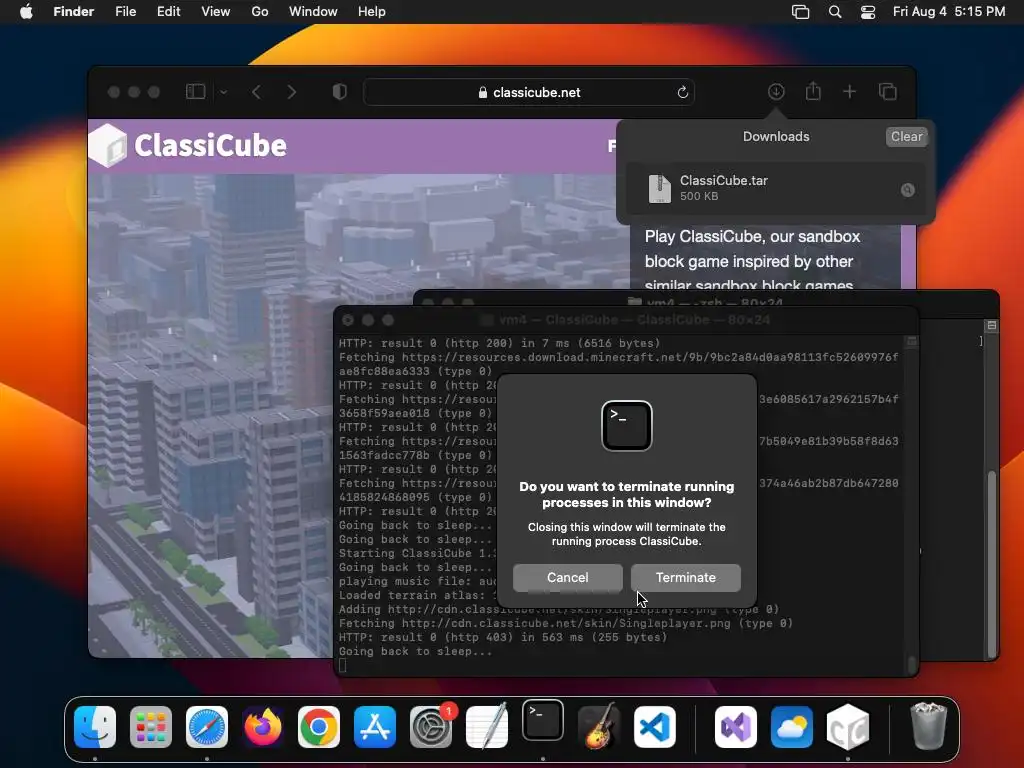Launch Google Chrome from the Dock

pos(319,727)
